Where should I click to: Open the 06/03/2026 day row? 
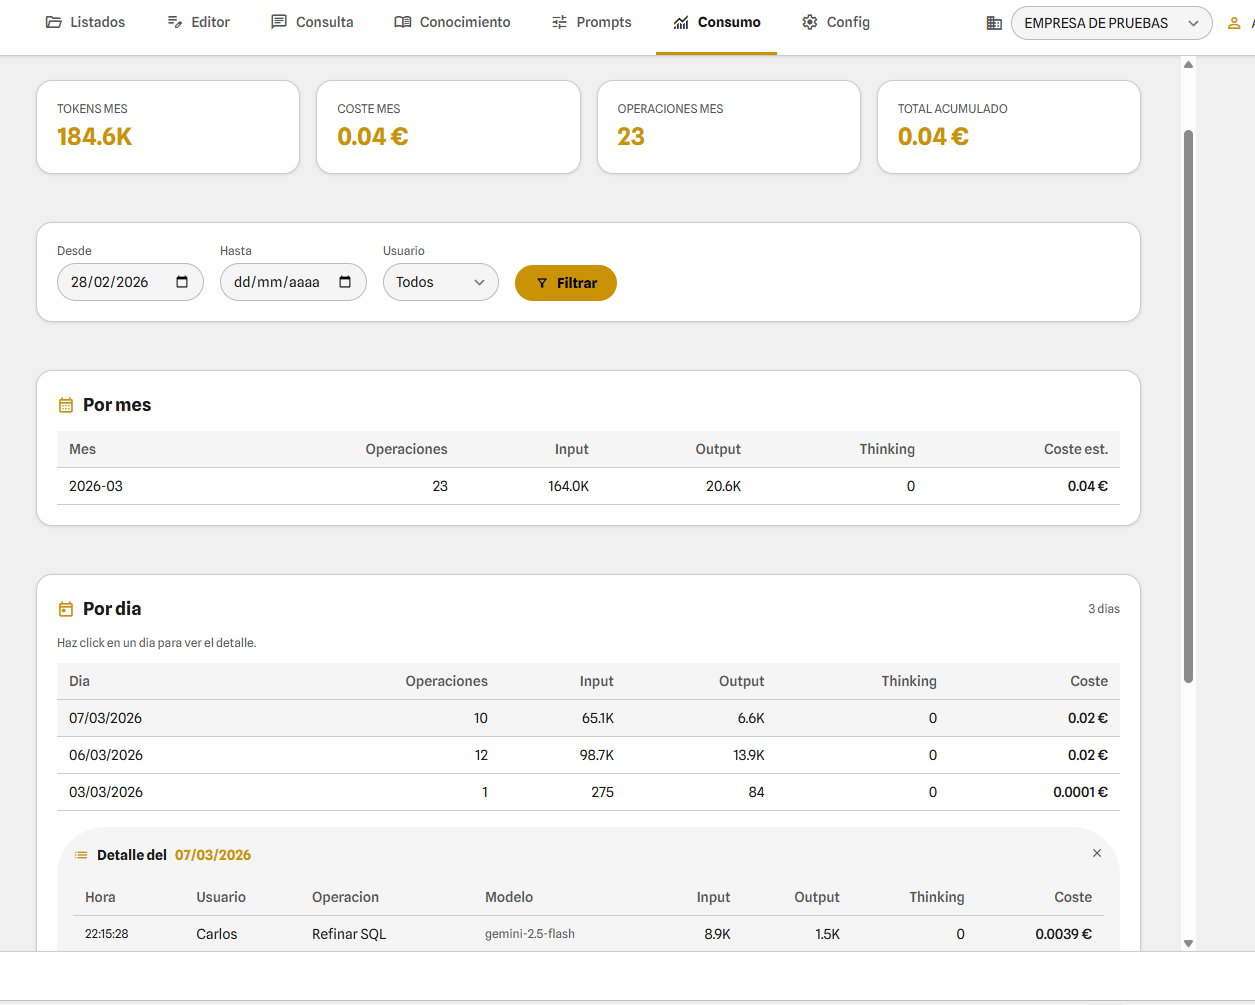(588, 755)
